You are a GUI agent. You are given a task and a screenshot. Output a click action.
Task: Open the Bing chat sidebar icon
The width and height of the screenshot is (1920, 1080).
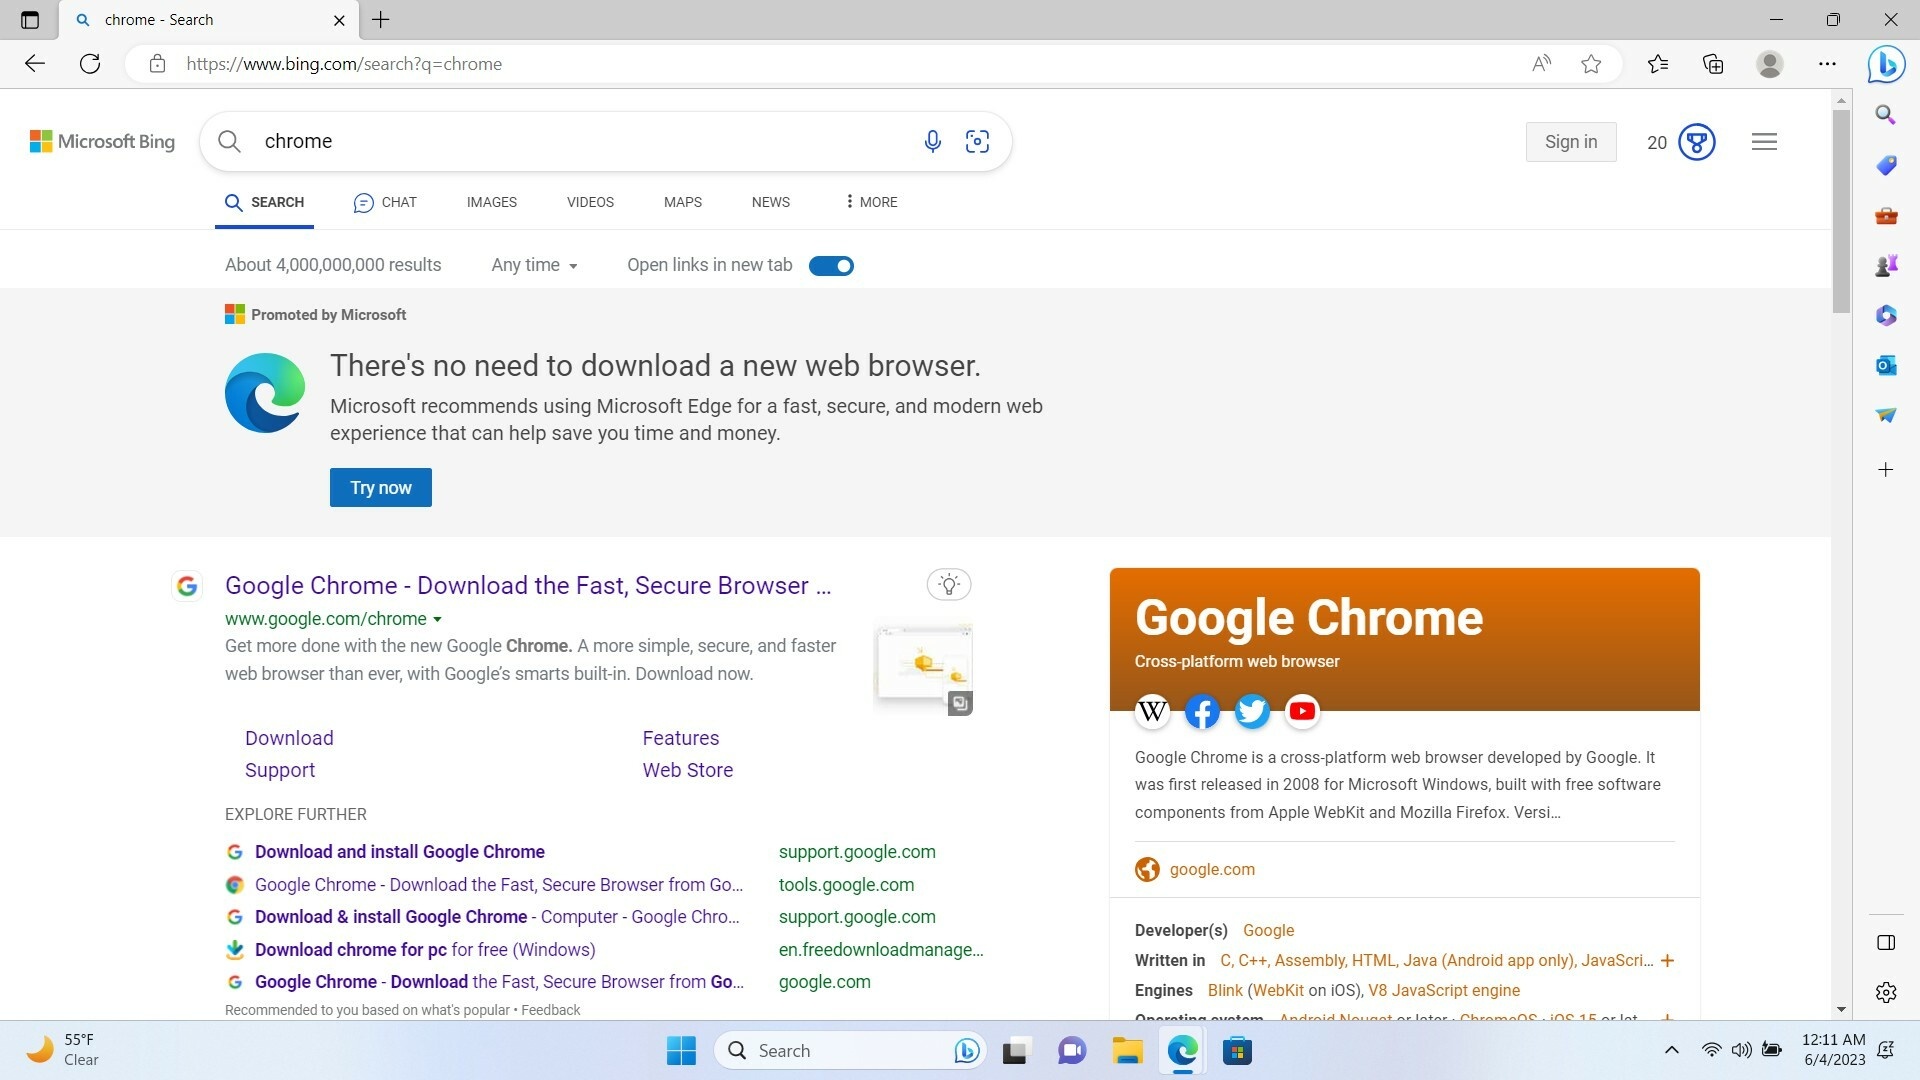1884,64
